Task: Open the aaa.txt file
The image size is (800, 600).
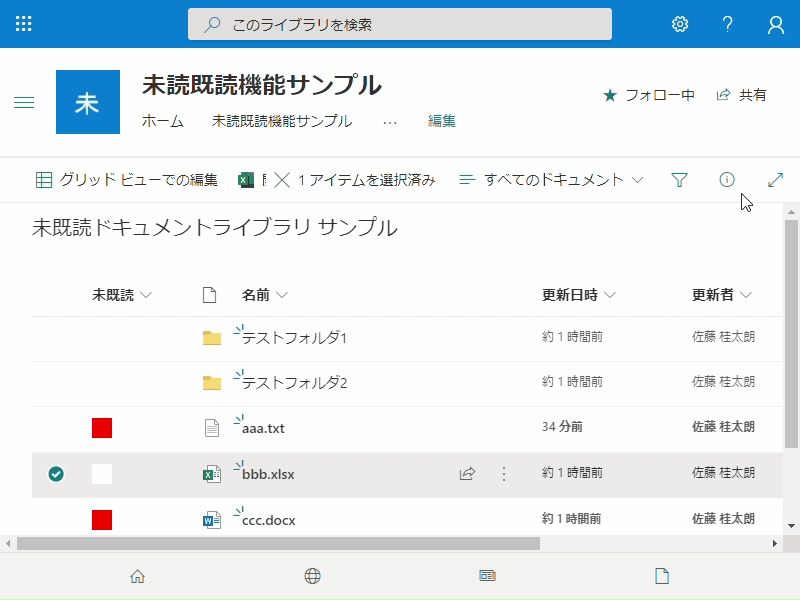Action: [263, 428]
